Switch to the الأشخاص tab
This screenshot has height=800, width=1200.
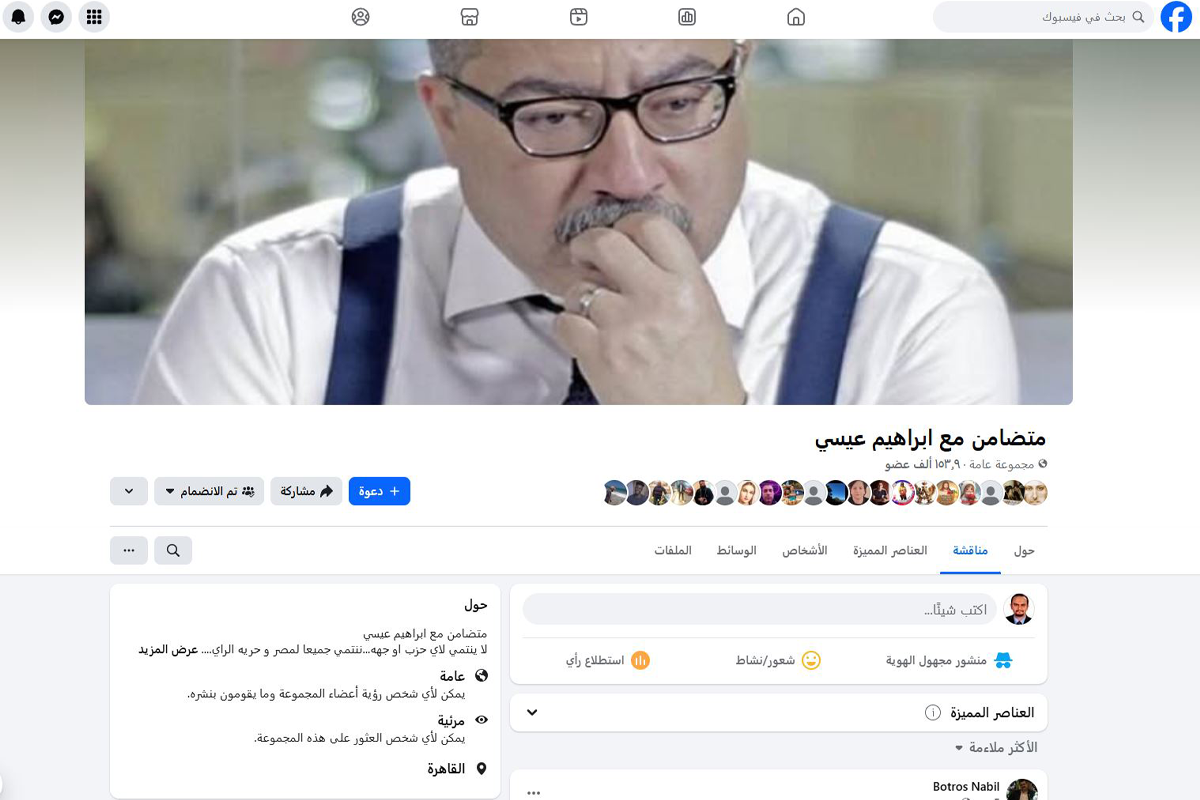click(x=805, y=551)
